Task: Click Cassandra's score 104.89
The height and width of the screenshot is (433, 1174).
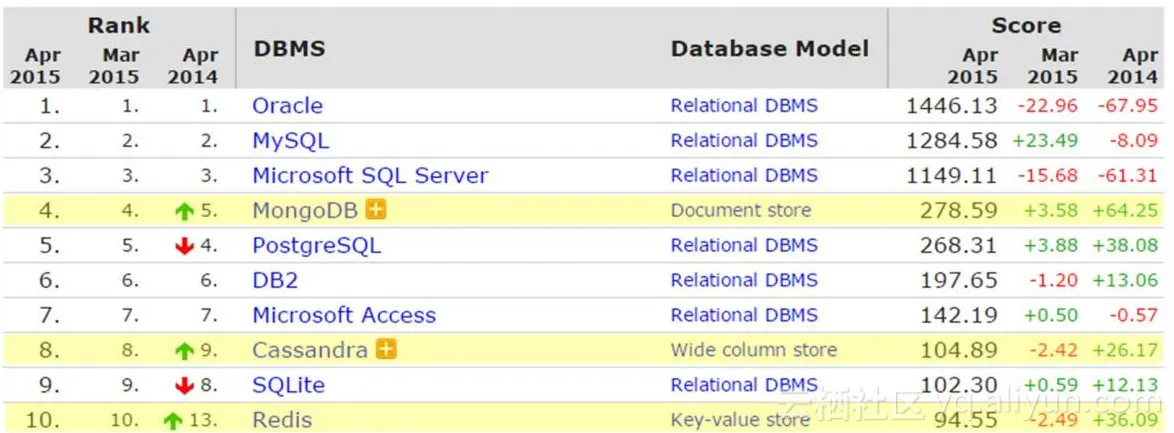Action: (x=958, y=350)
